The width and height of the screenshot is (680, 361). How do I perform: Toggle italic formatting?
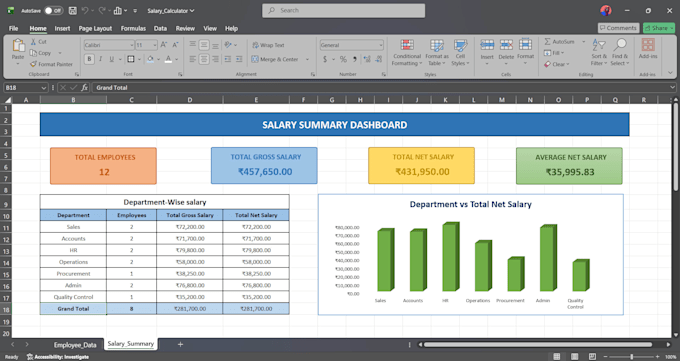pyautogui.click(x=101, y=59)
